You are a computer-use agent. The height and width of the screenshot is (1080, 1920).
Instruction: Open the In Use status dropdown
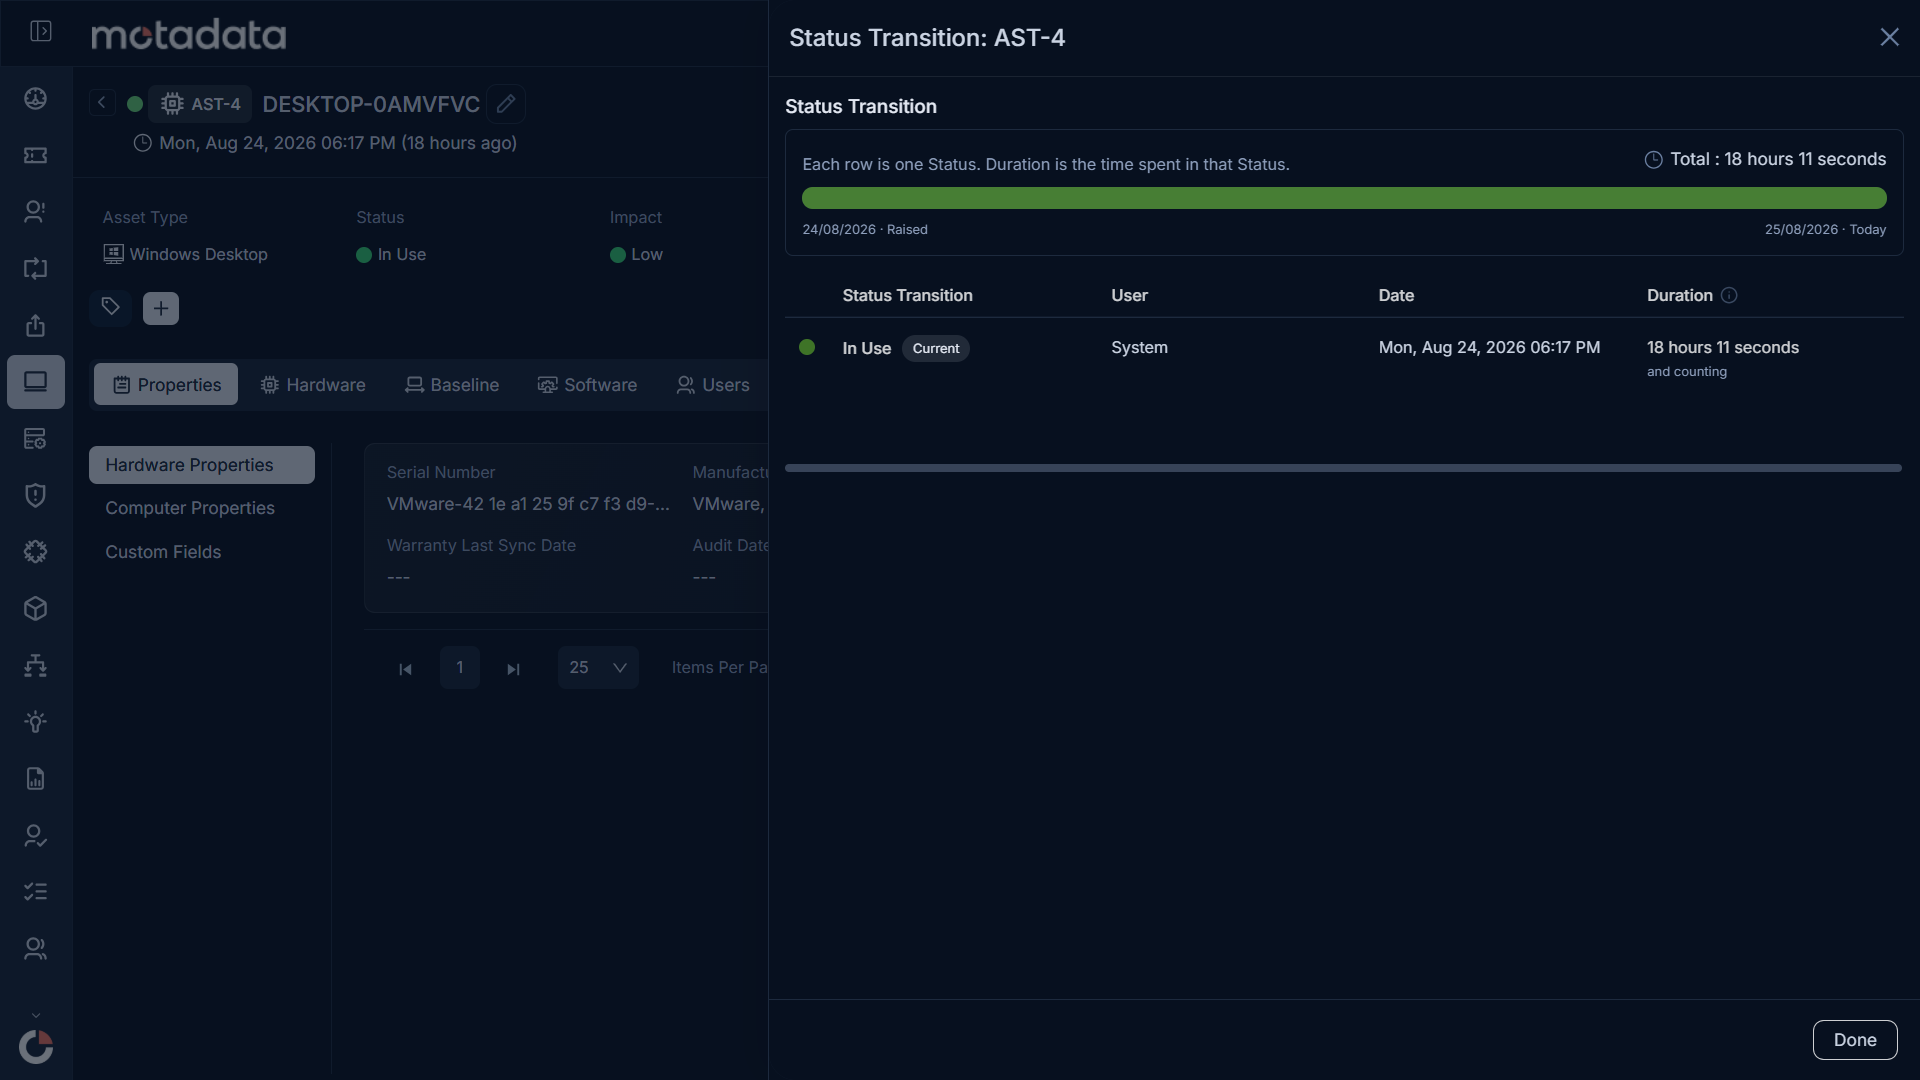pos(391,254)
